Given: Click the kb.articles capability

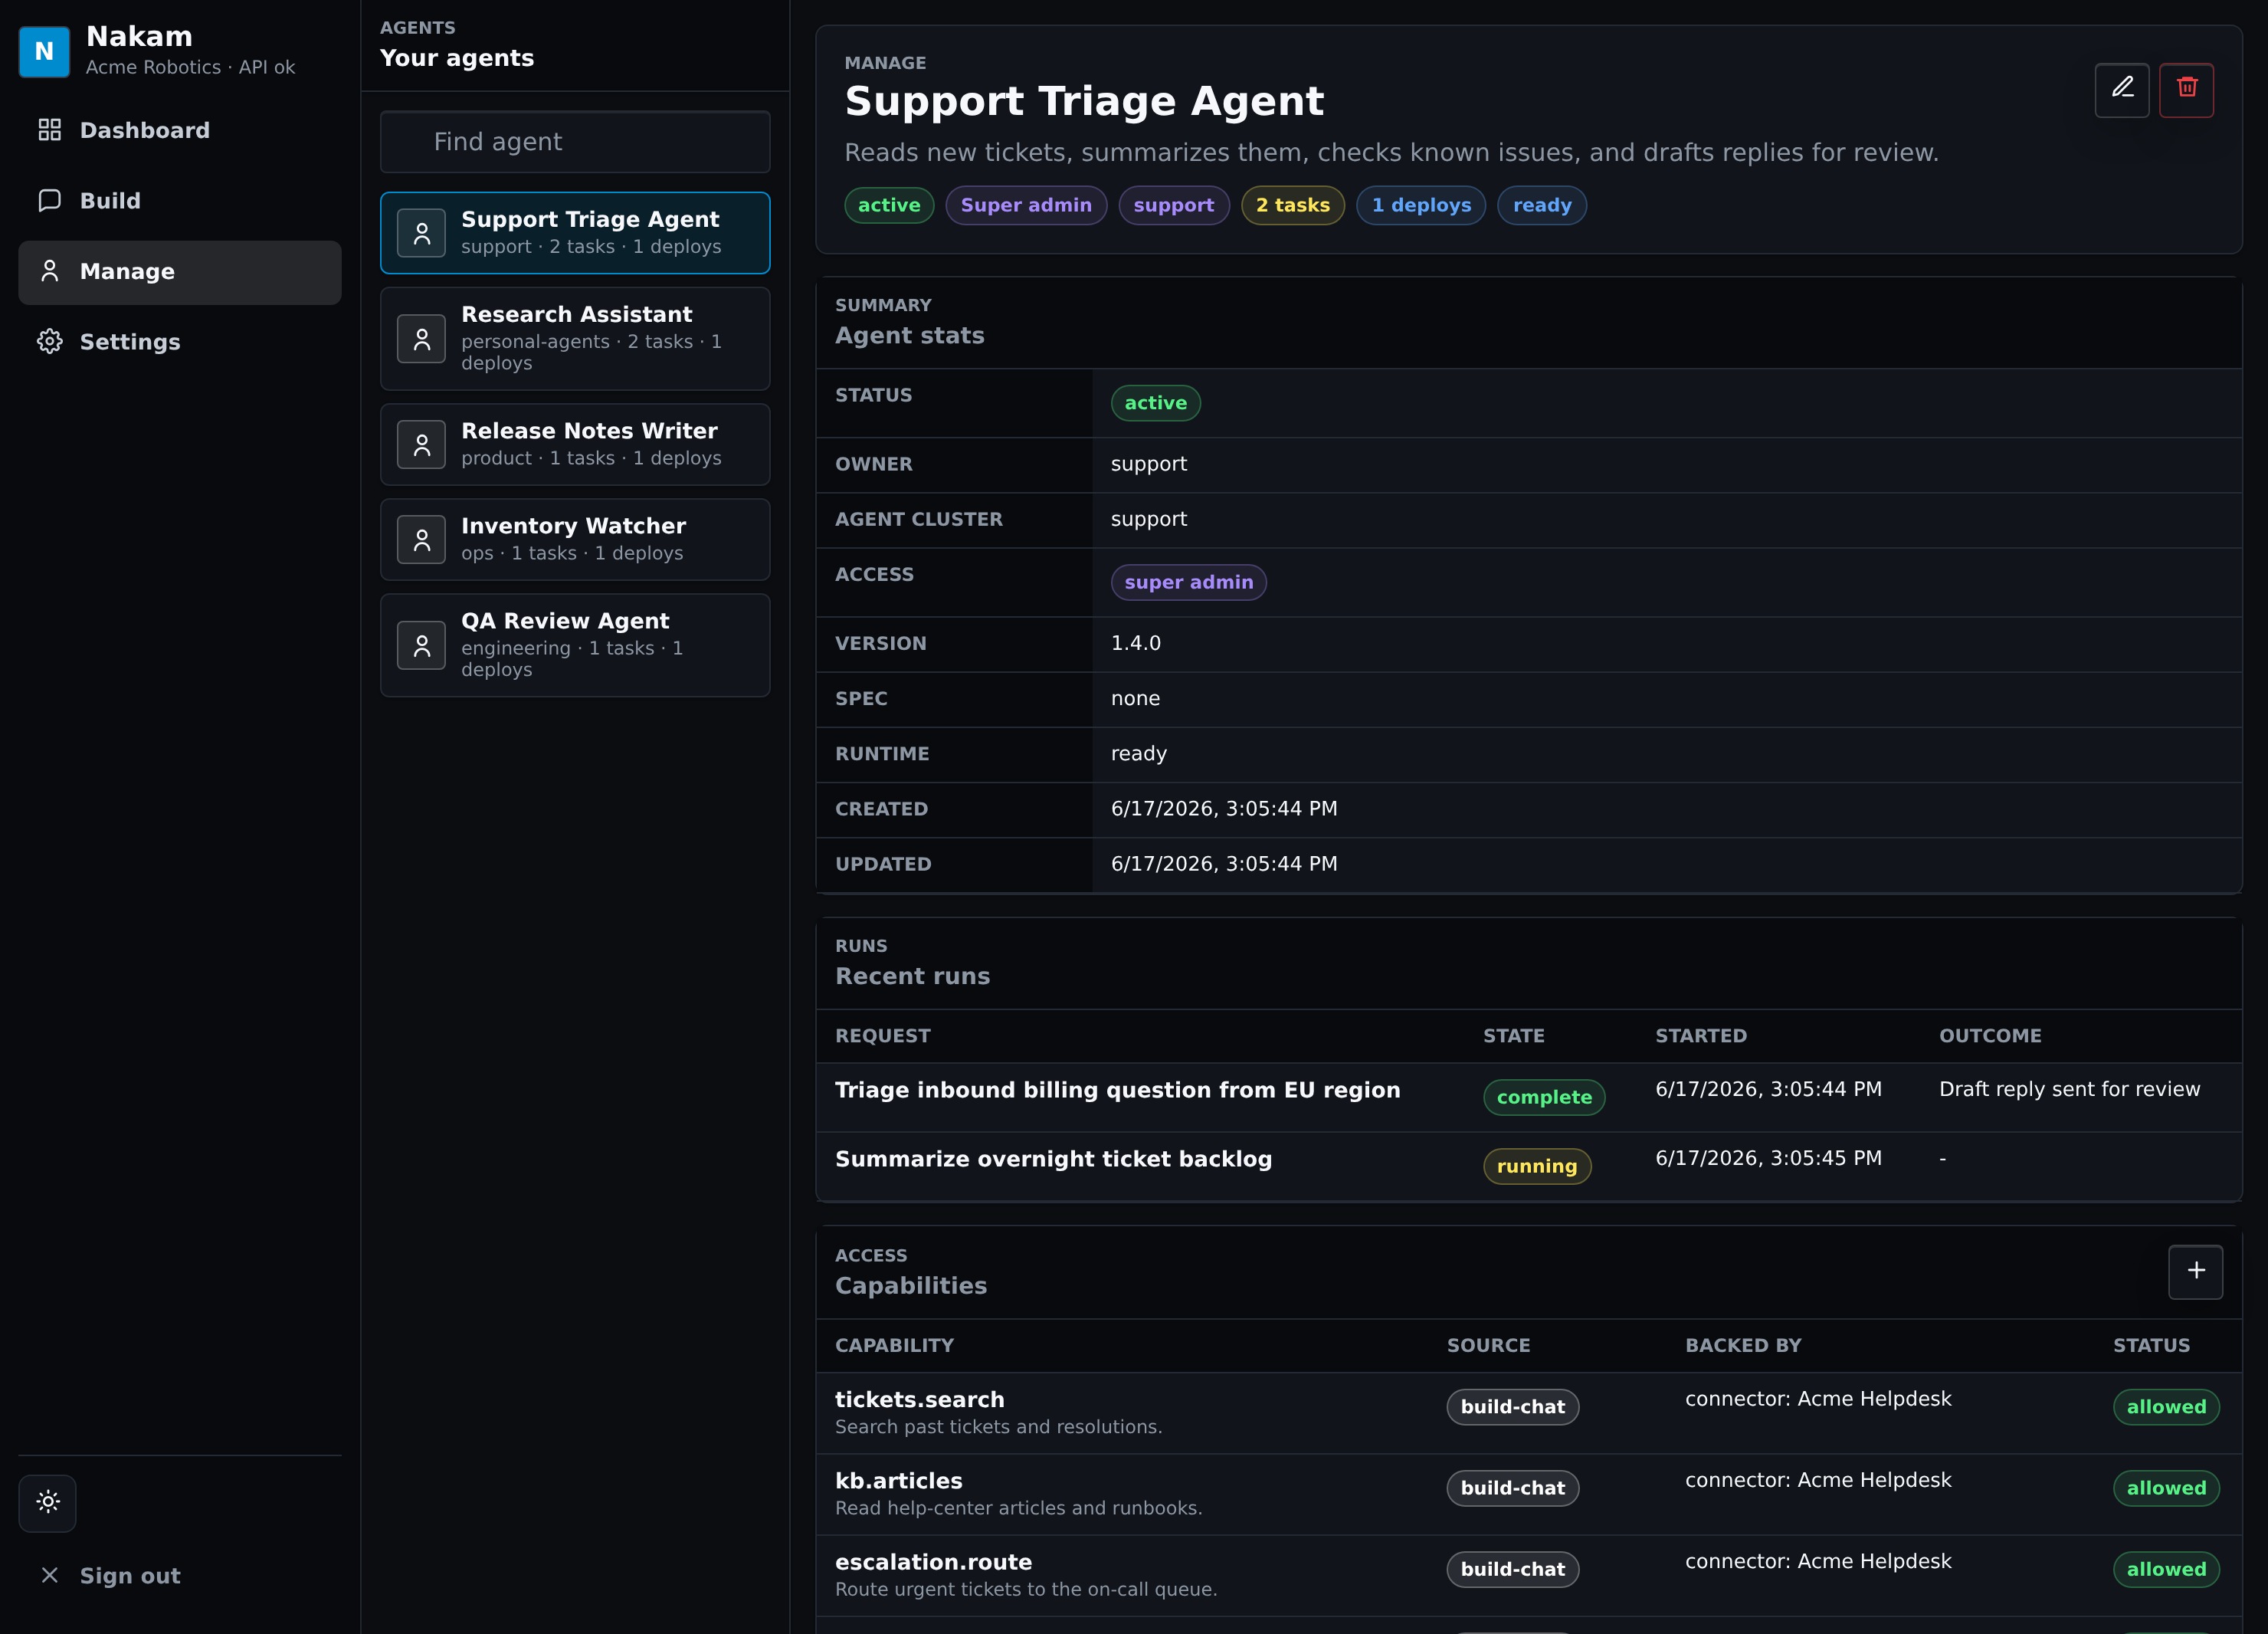Looking at the screenshot, I should tap(898, 1481).
